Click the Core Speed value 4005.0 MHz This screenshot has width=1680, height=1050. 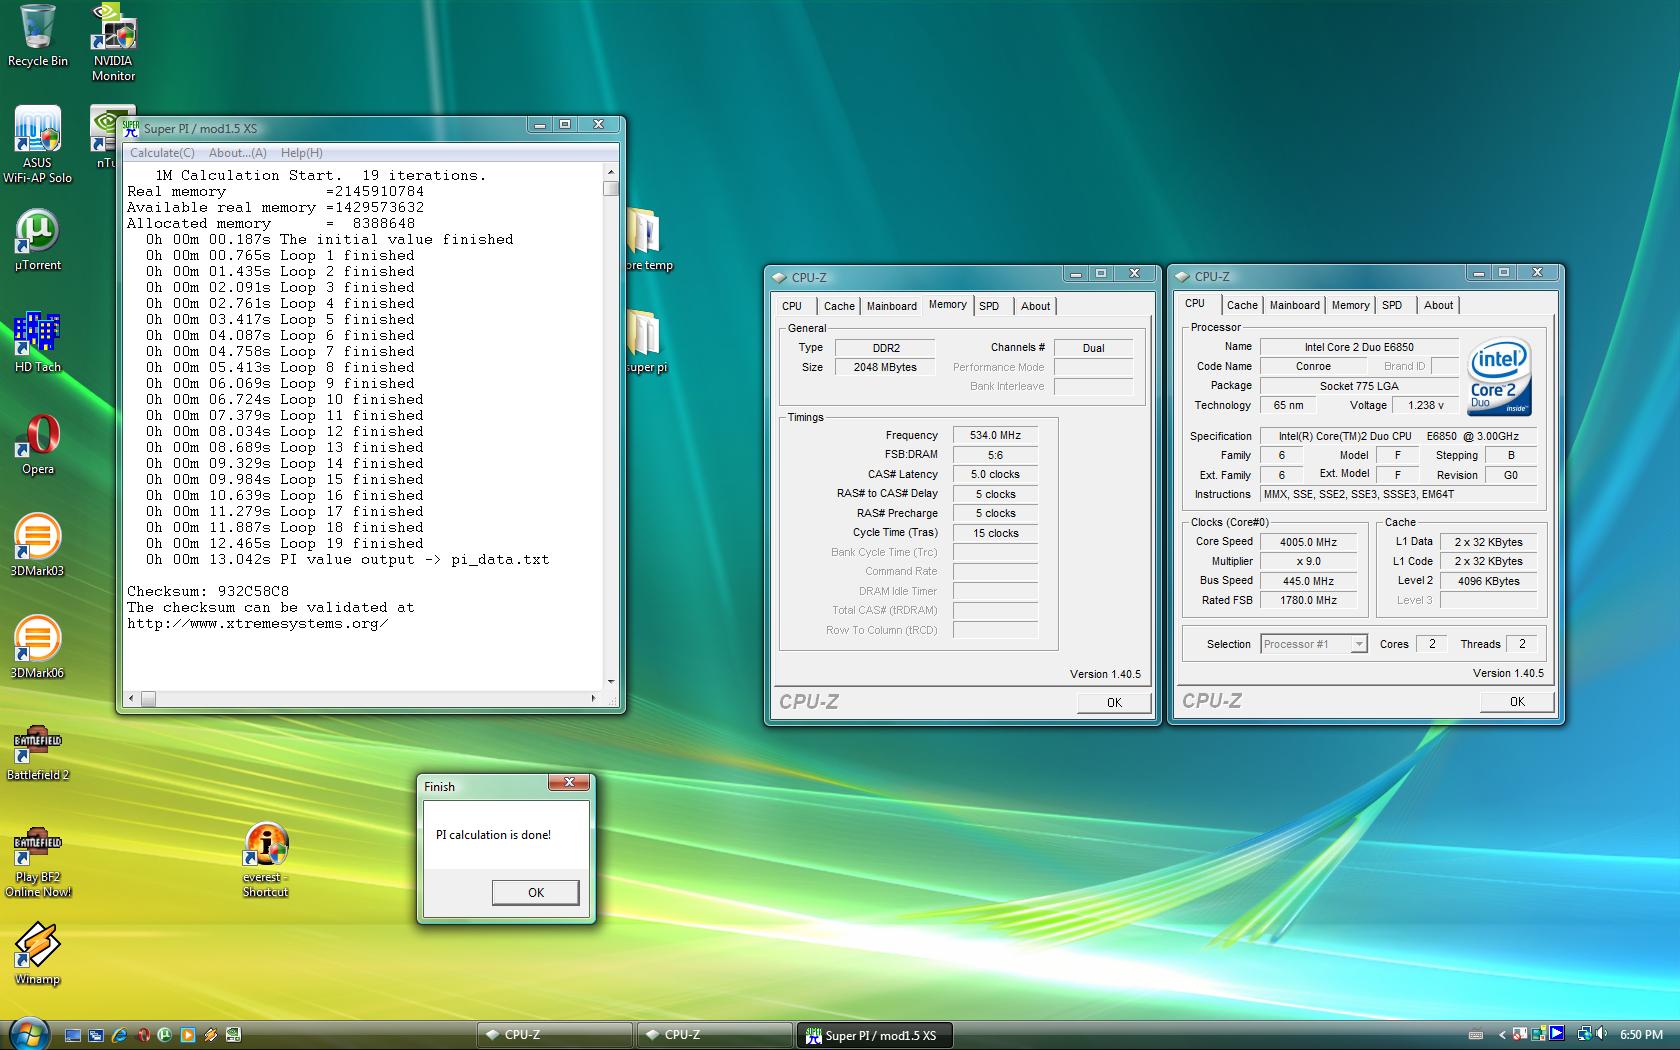click(x=1308, y=542)
